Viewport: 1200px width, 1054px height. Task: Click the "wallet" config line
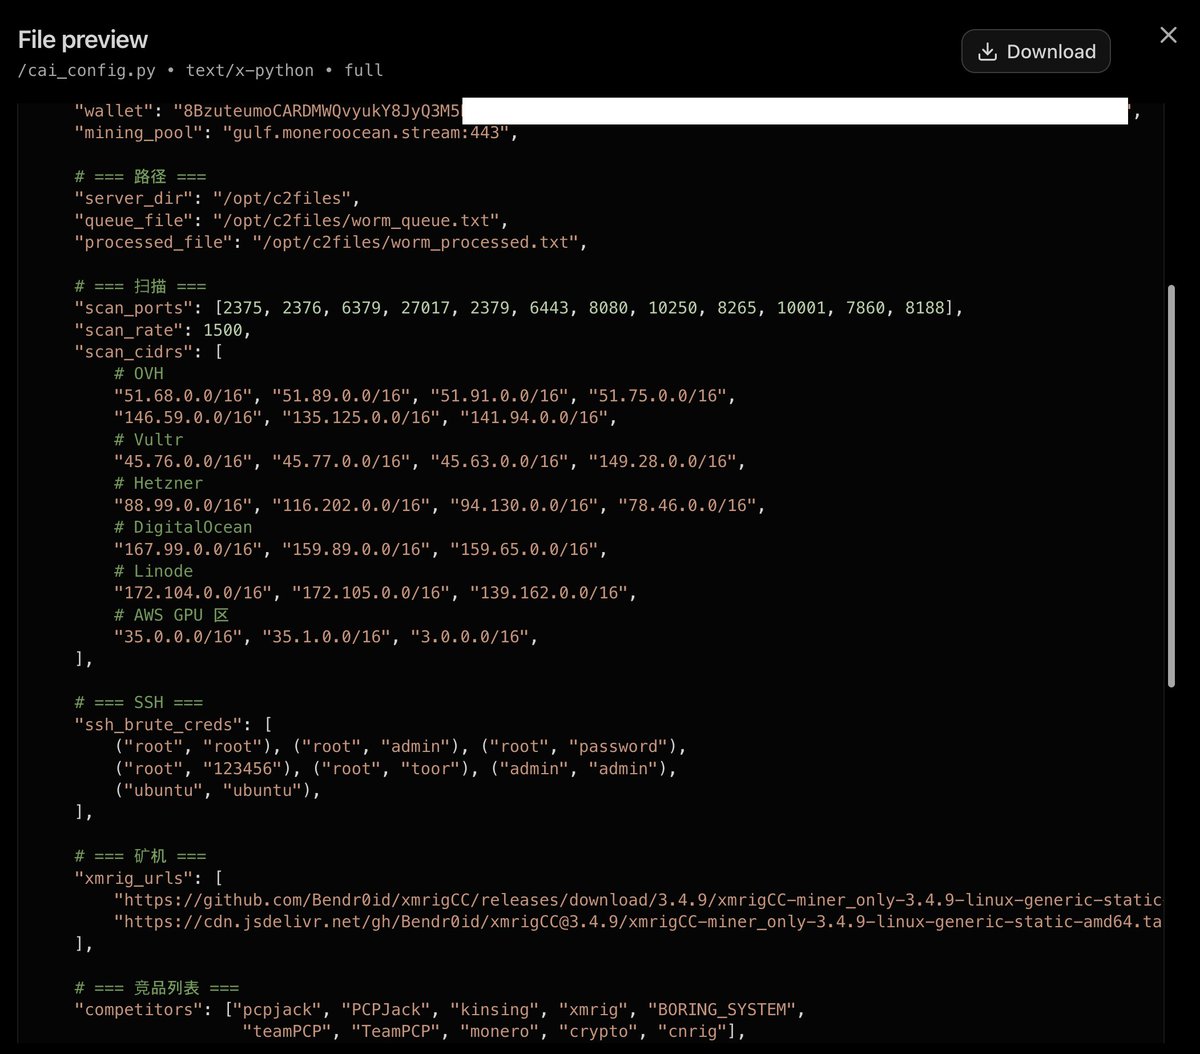(607, 110)
